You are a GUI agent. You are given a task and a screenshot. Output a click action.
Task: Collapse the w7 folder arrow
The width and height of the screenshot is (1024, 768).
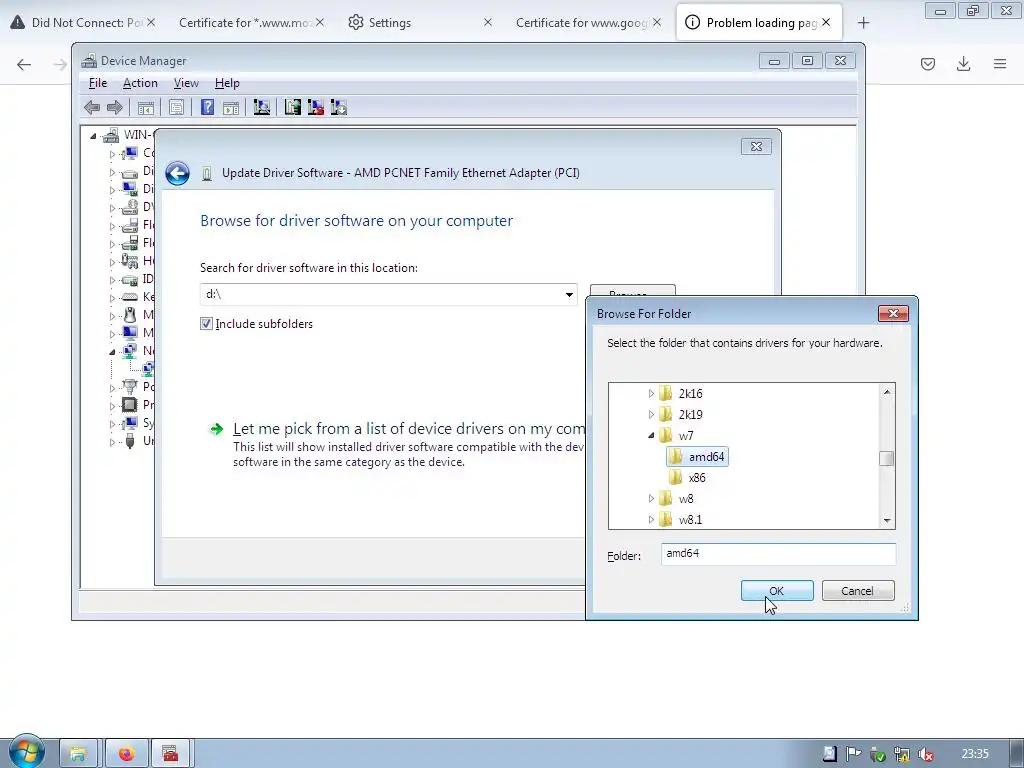(x=651, y=435)
